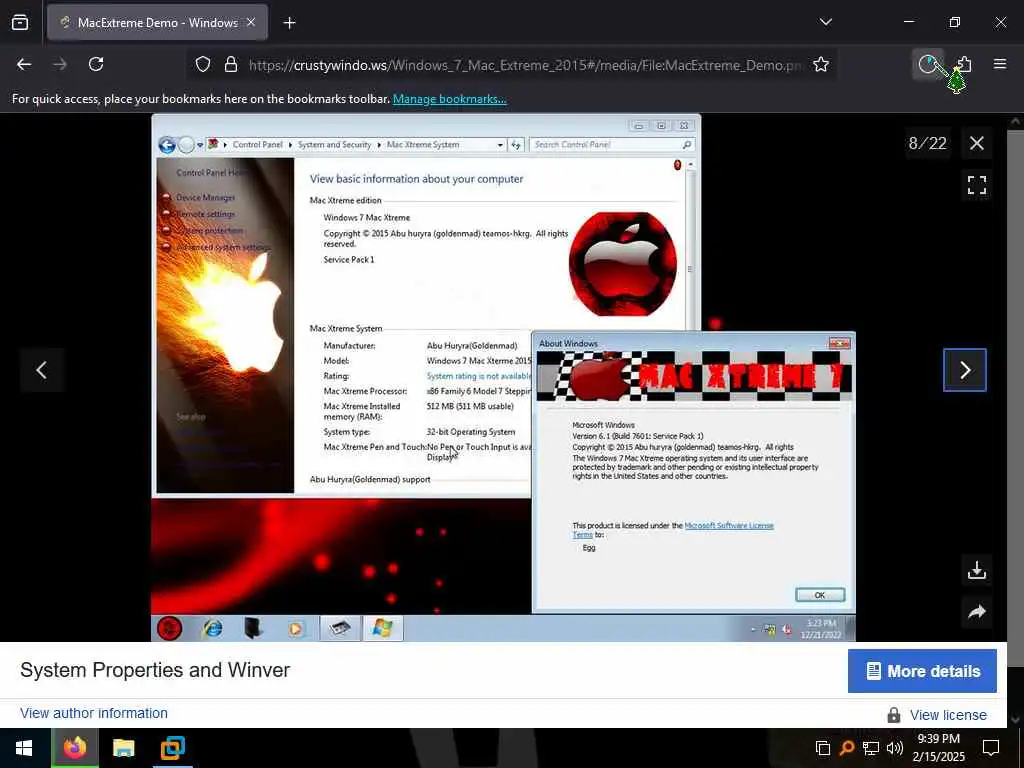Open the volume speaker tray icon
Screen dimensions: 1024x768
coord(894,748)
